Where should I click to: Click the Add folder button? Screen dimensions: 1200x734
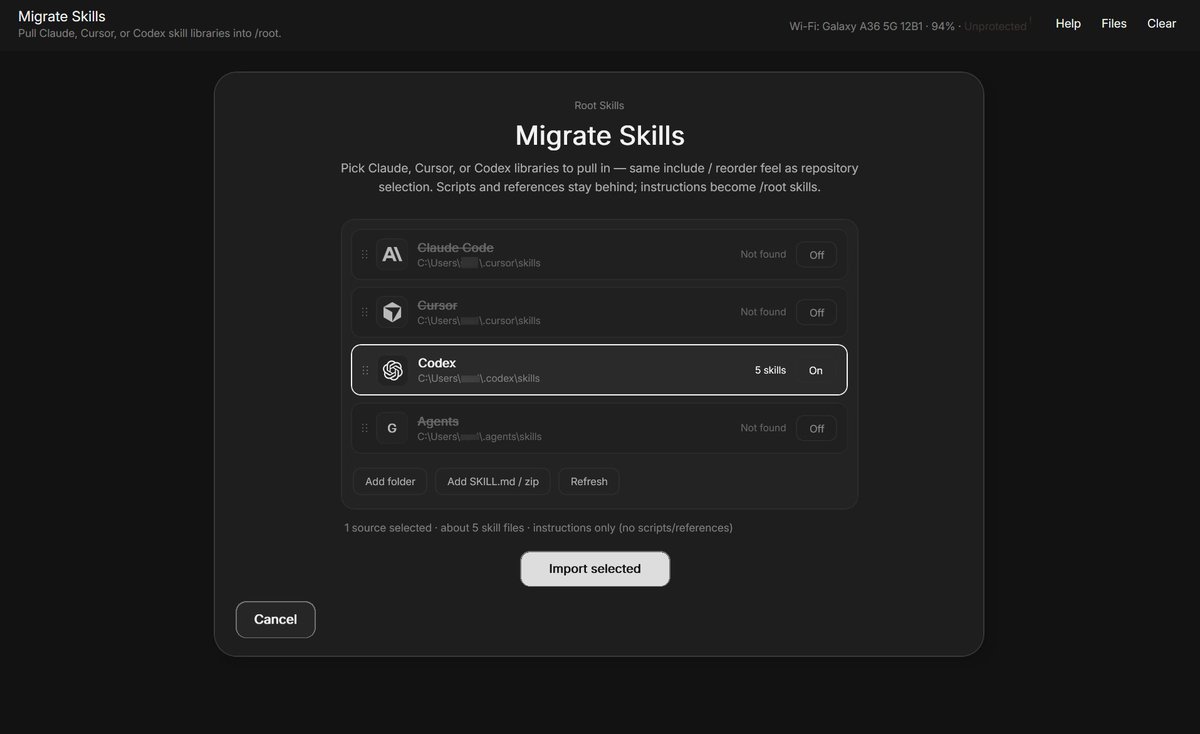(390, 481)
